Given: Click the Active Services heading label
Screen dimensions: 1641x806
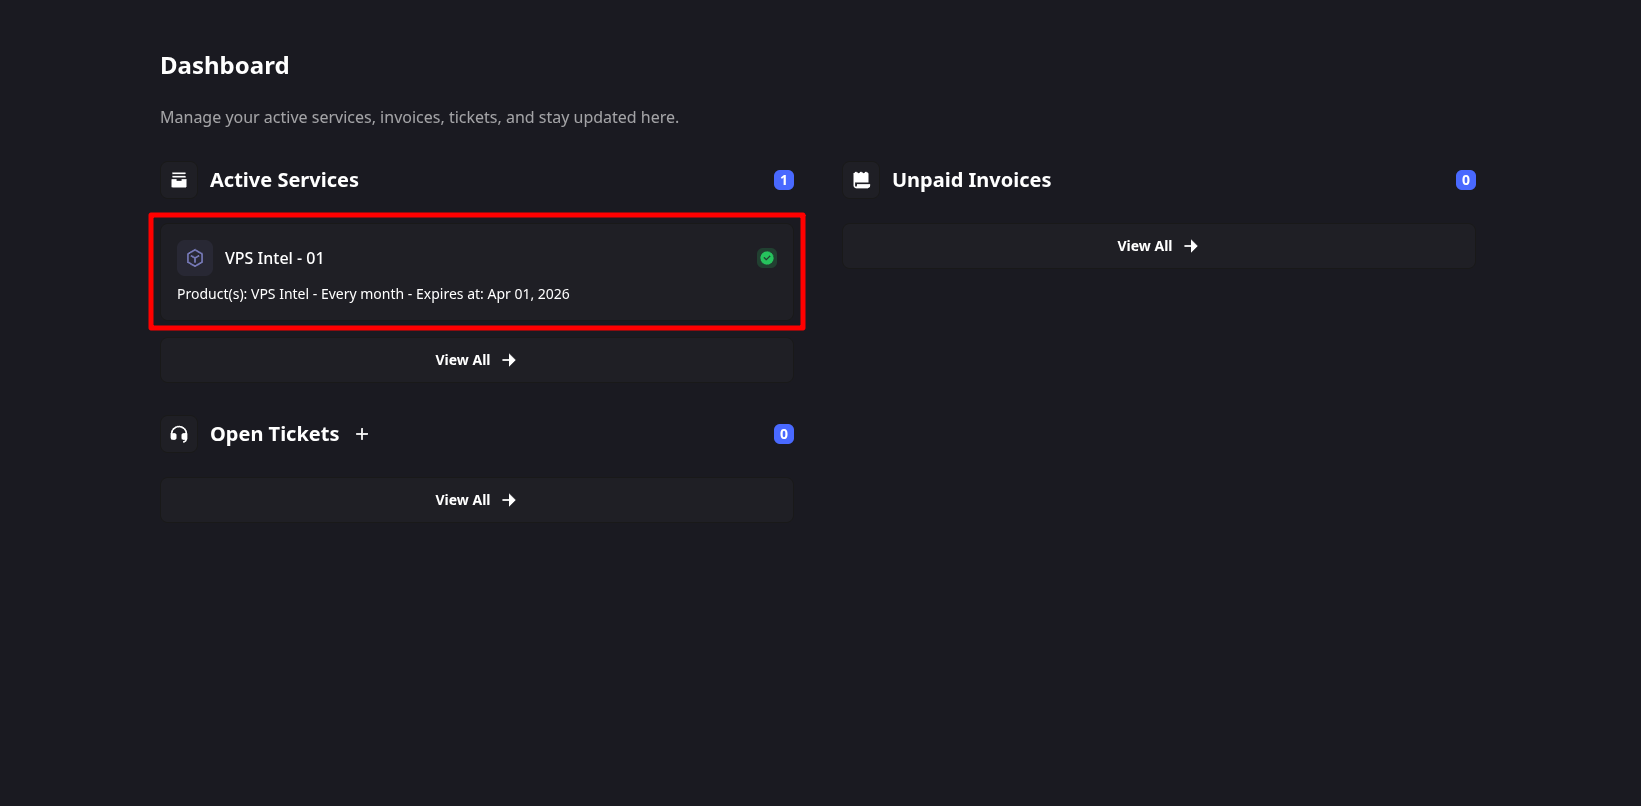Looking at the screenshot, I should pos(284,180).
